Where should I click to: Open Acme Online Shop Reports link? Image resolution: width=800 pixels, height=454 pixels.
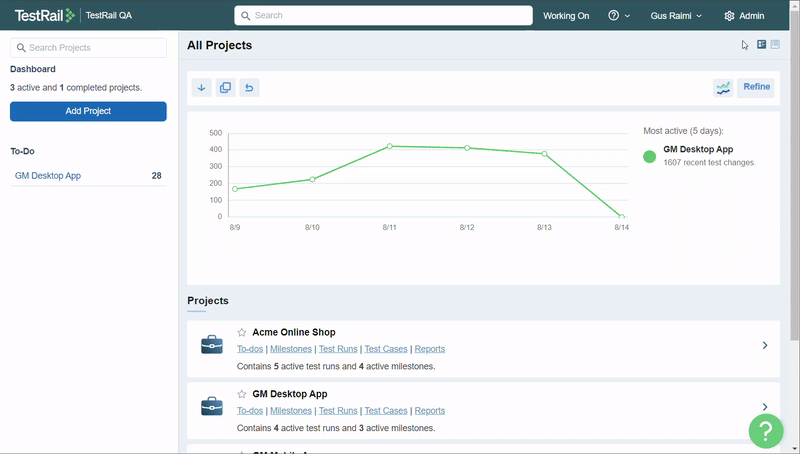(x=430, y=349)
